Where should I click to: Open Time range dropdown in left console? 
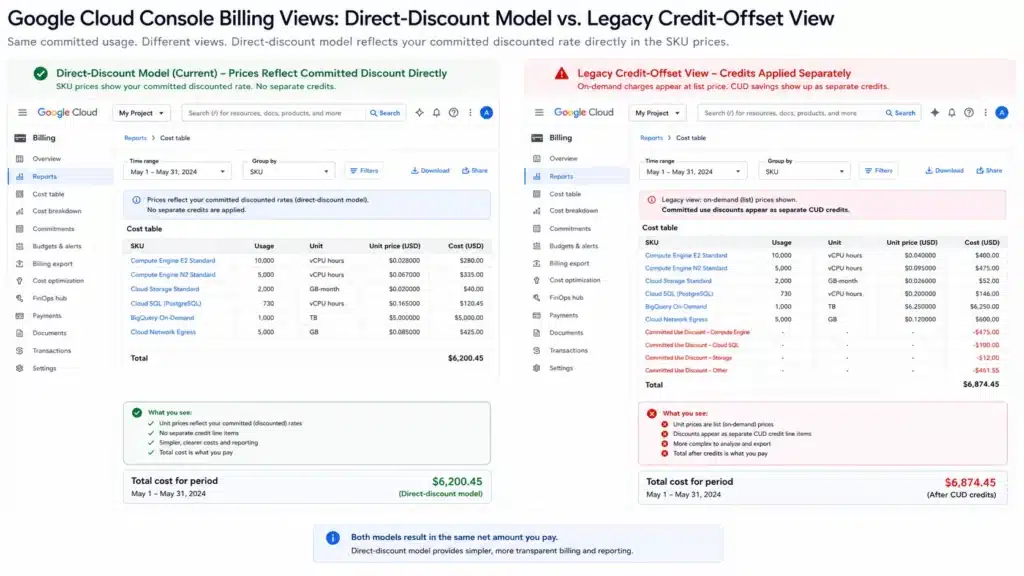[x=177, y=171]
